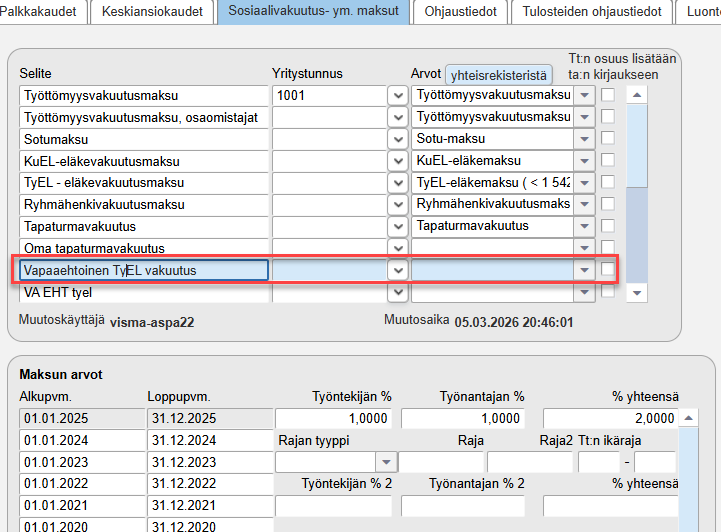Image resolution: width=721 pixels, height=532 pixels.
Task: Open Yritystunnus dropdown showing 1001
Action: tap(398, 96)
